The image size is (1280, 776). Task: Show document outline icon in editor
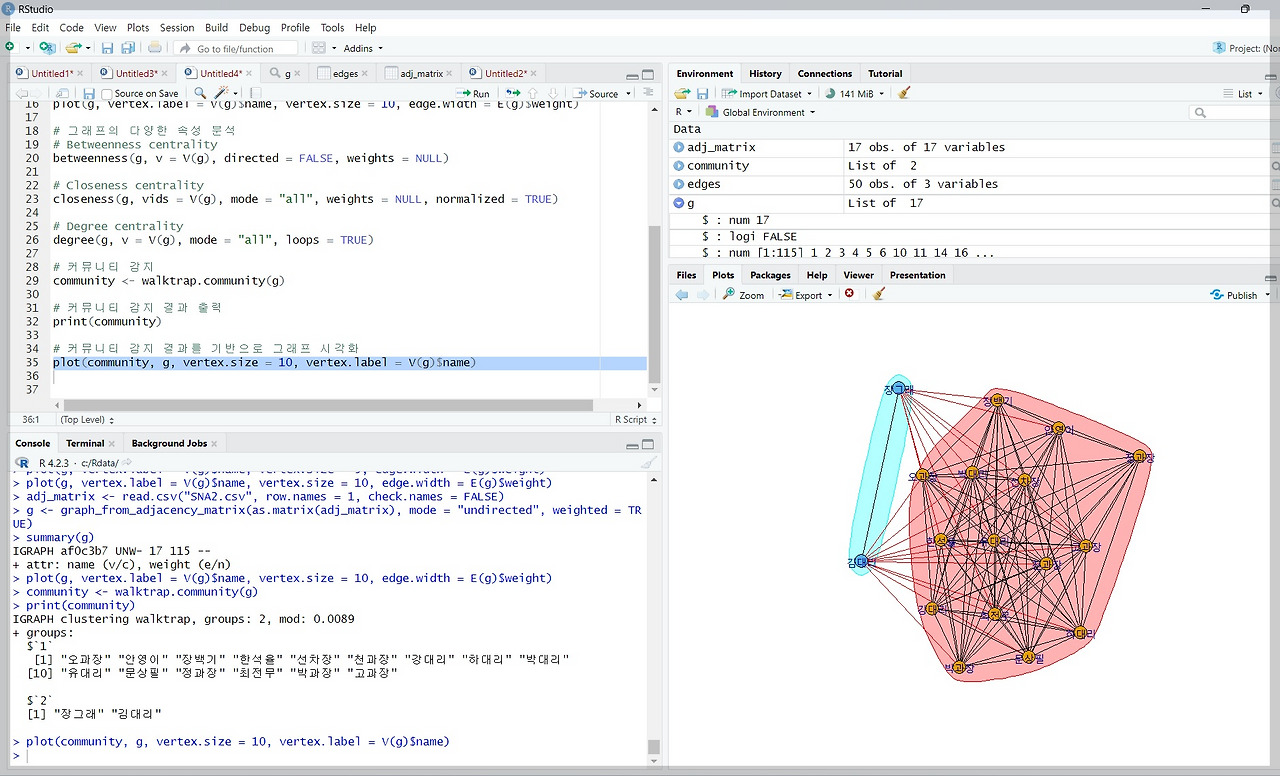(x=648, y=94)
